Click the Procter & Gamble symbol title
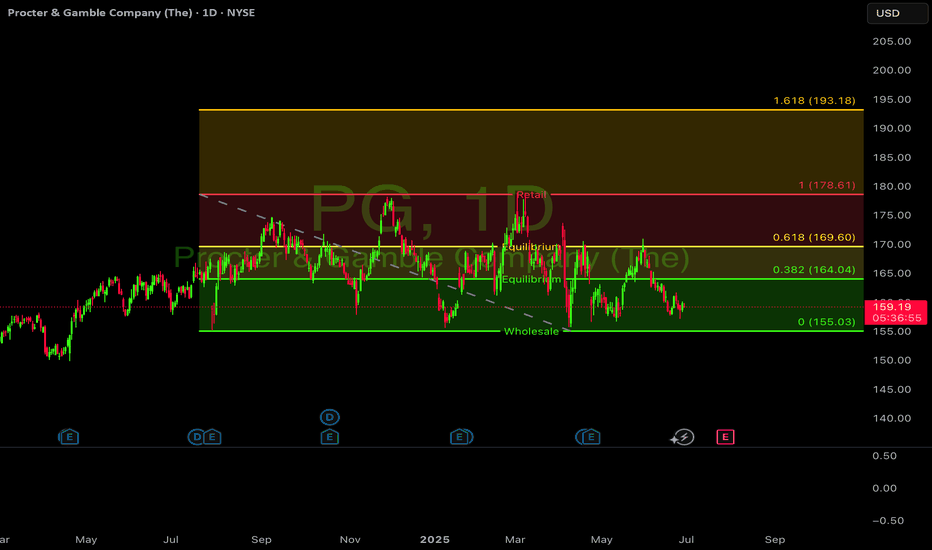The width and height of the screenshot is (932, 550). [131, 12]
